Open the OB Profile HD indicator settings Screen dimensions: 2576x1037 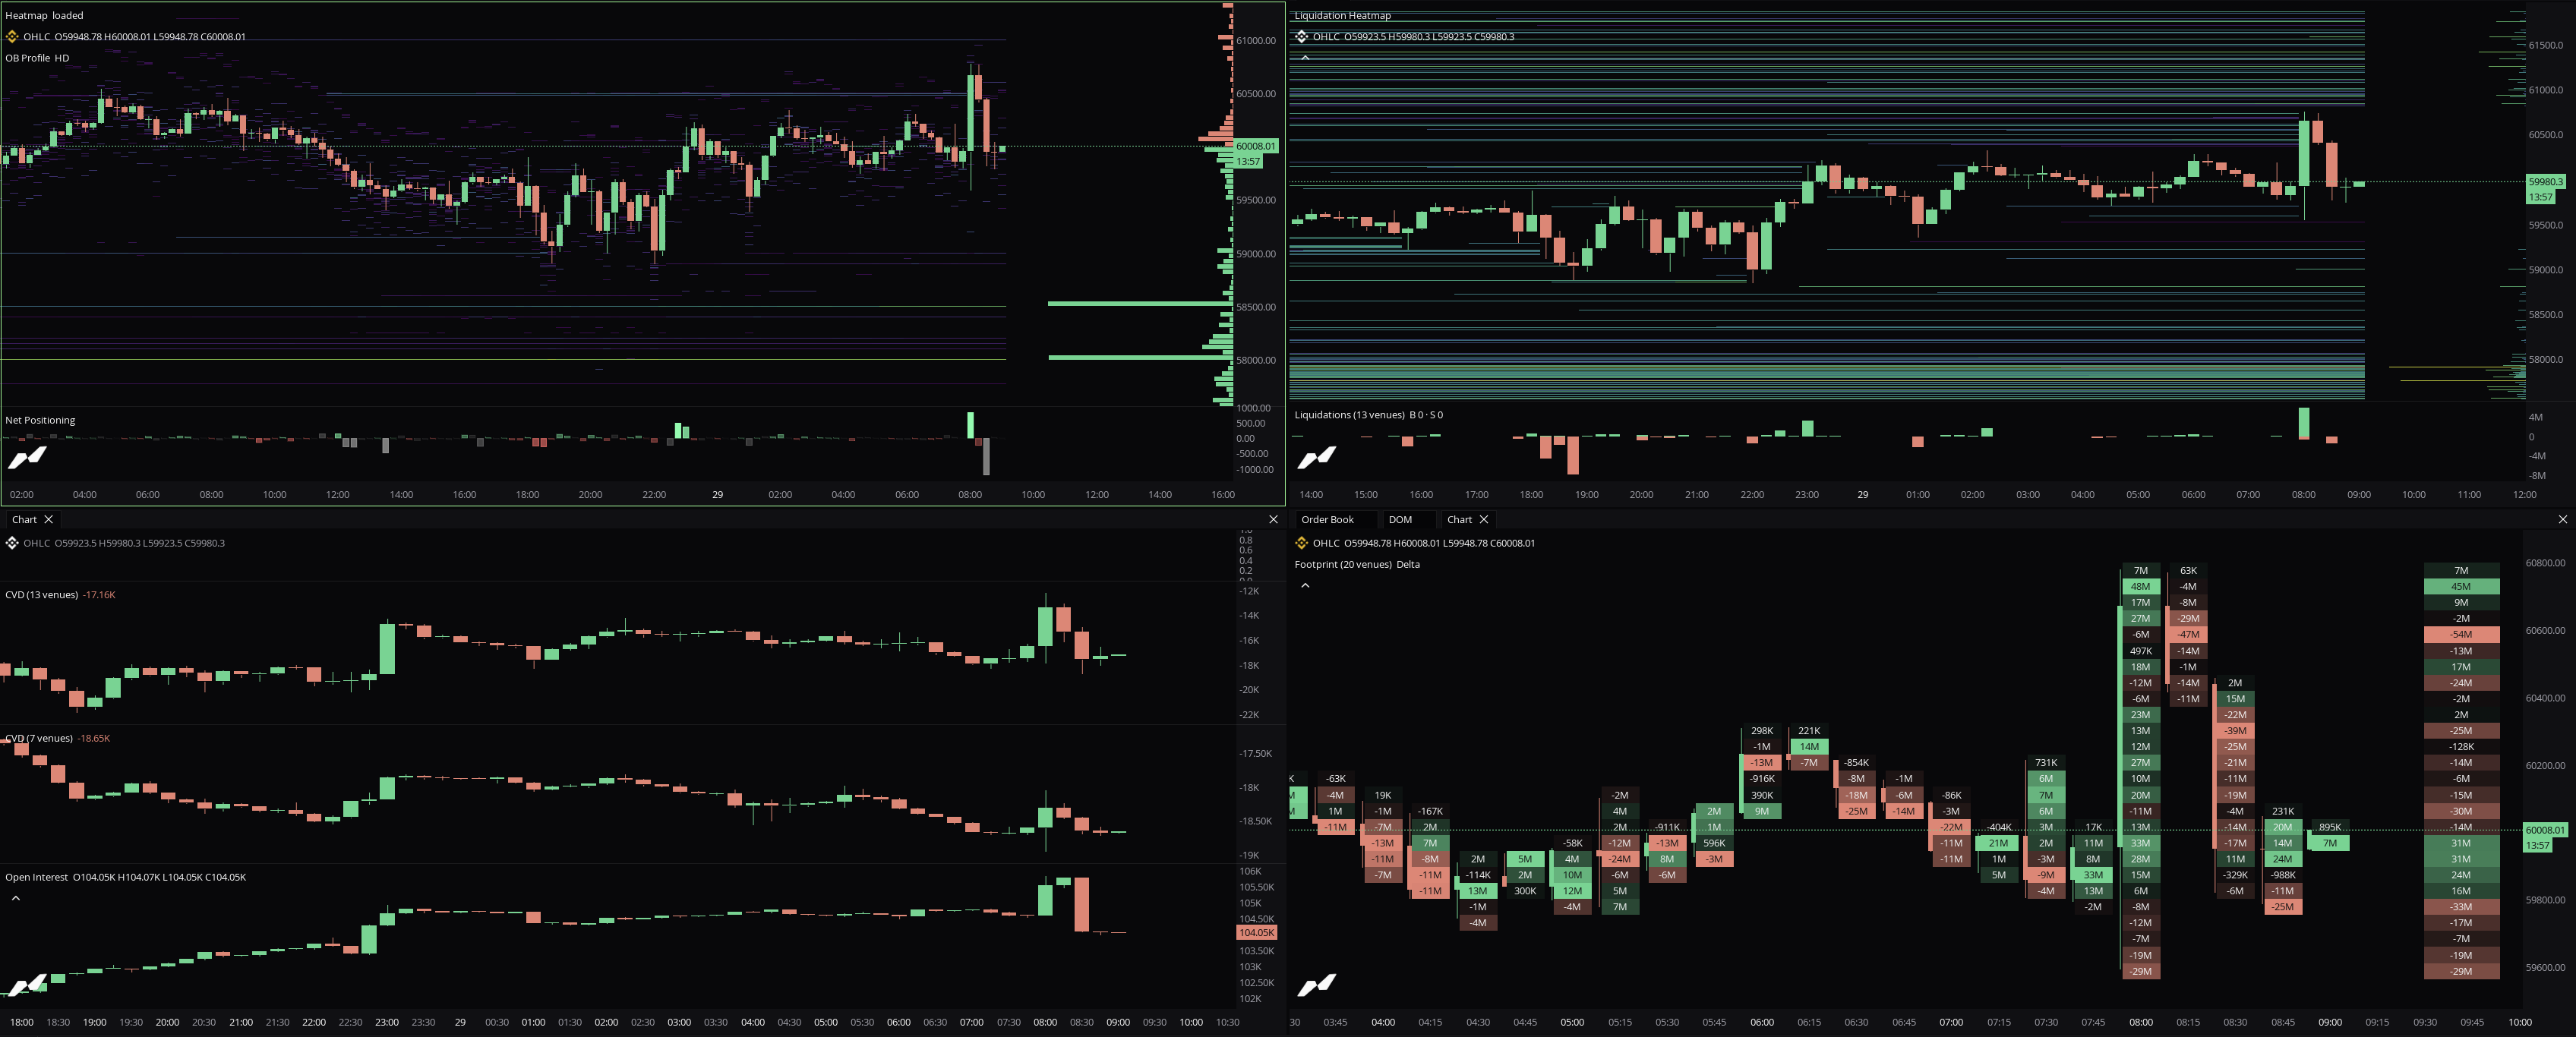tap(37, 58)
